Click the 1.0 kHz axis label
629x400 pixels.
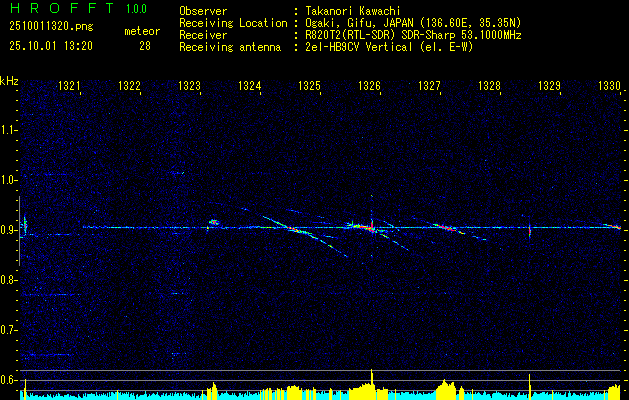8,181
